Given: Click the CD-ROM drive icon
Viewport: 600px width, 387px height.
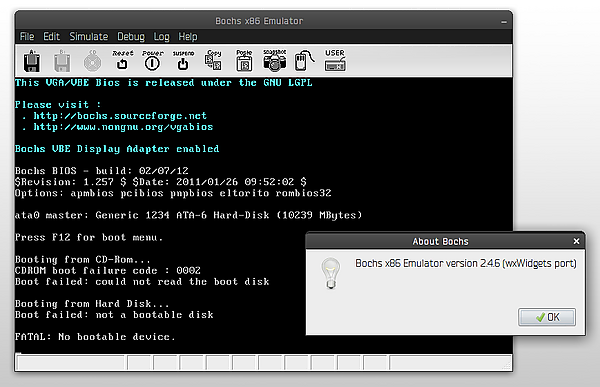Looking at the screenshot, I should [x=93, y=61].
